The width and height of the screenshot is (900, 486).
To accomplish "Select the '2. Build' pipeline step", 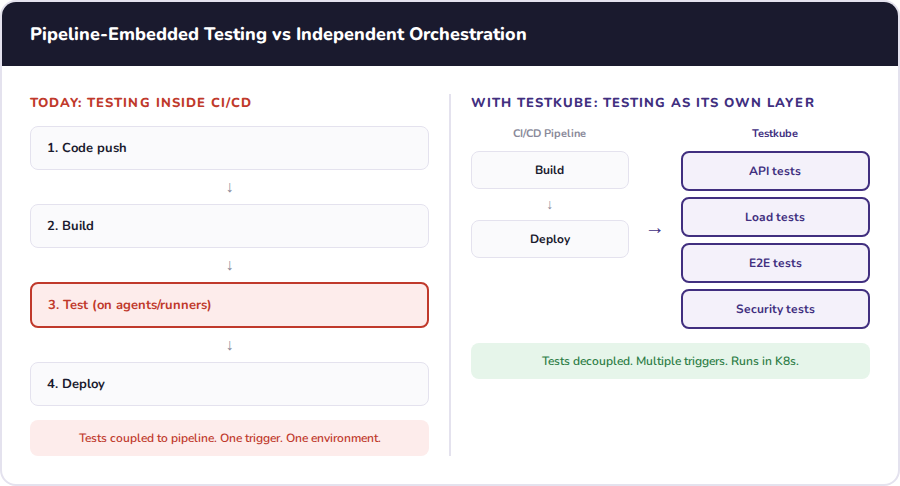I will (x=229, y=226).
